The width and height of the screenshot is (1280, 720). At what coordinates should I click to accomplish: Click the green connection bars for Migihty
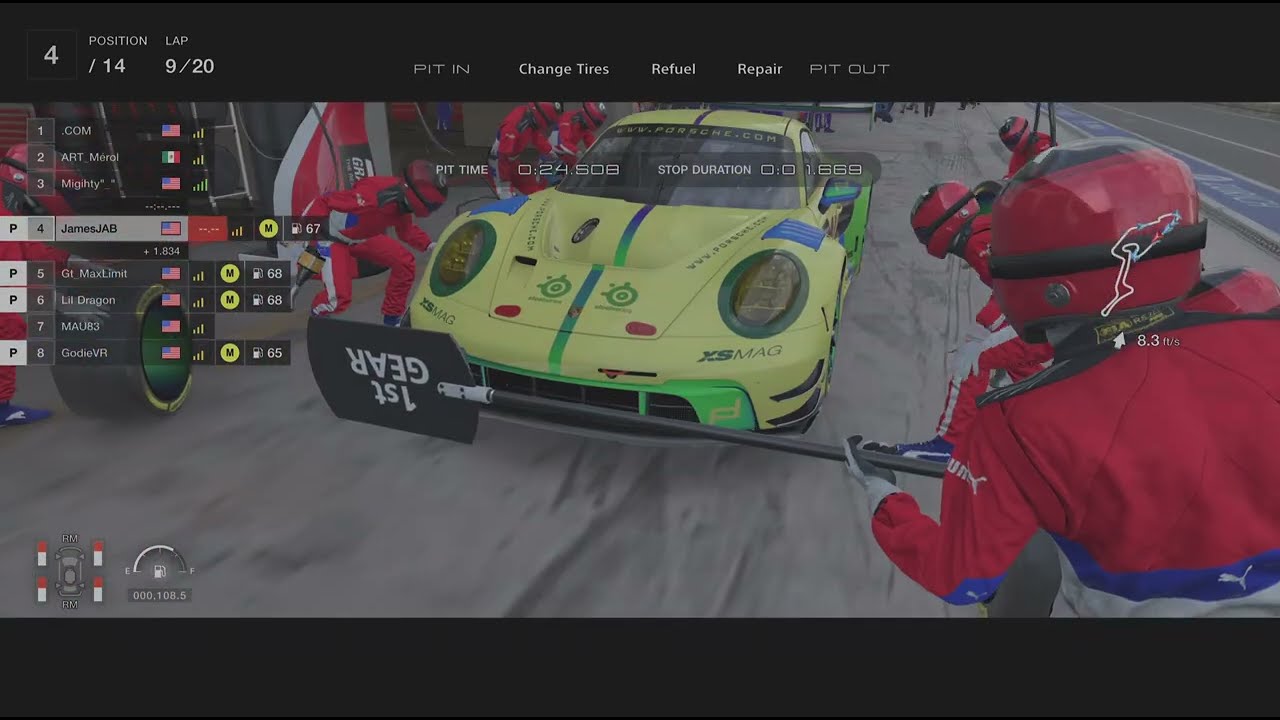point(199,184)
